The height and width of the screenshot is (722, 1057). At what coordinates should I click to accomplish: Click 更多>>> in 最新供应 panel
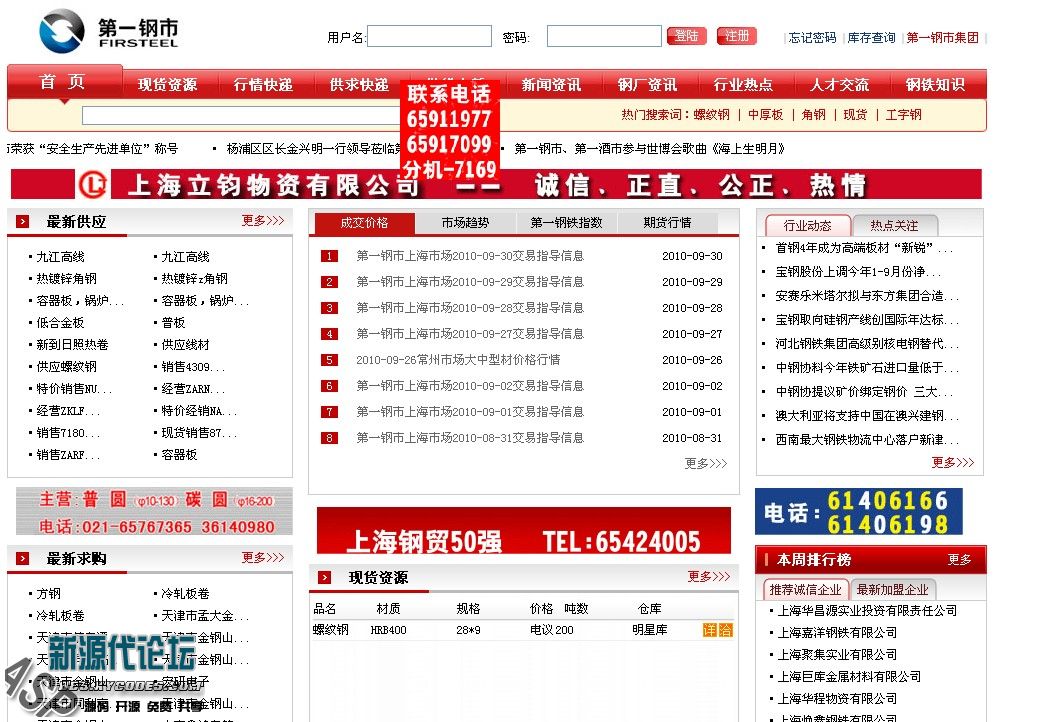[x=263, y=220]
